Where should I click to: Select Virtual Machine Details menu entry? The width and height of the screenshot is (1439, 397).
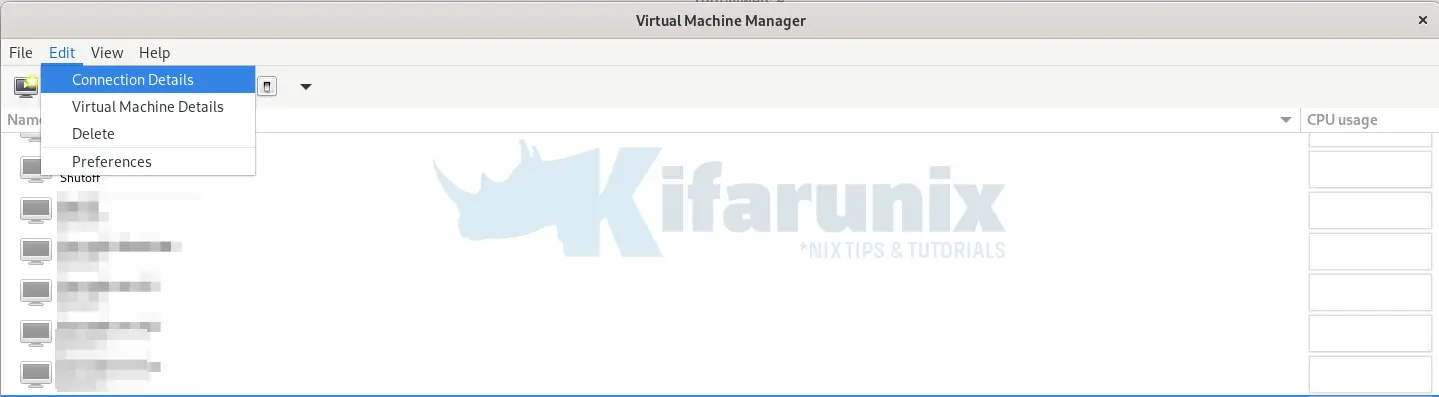[148, 107]
